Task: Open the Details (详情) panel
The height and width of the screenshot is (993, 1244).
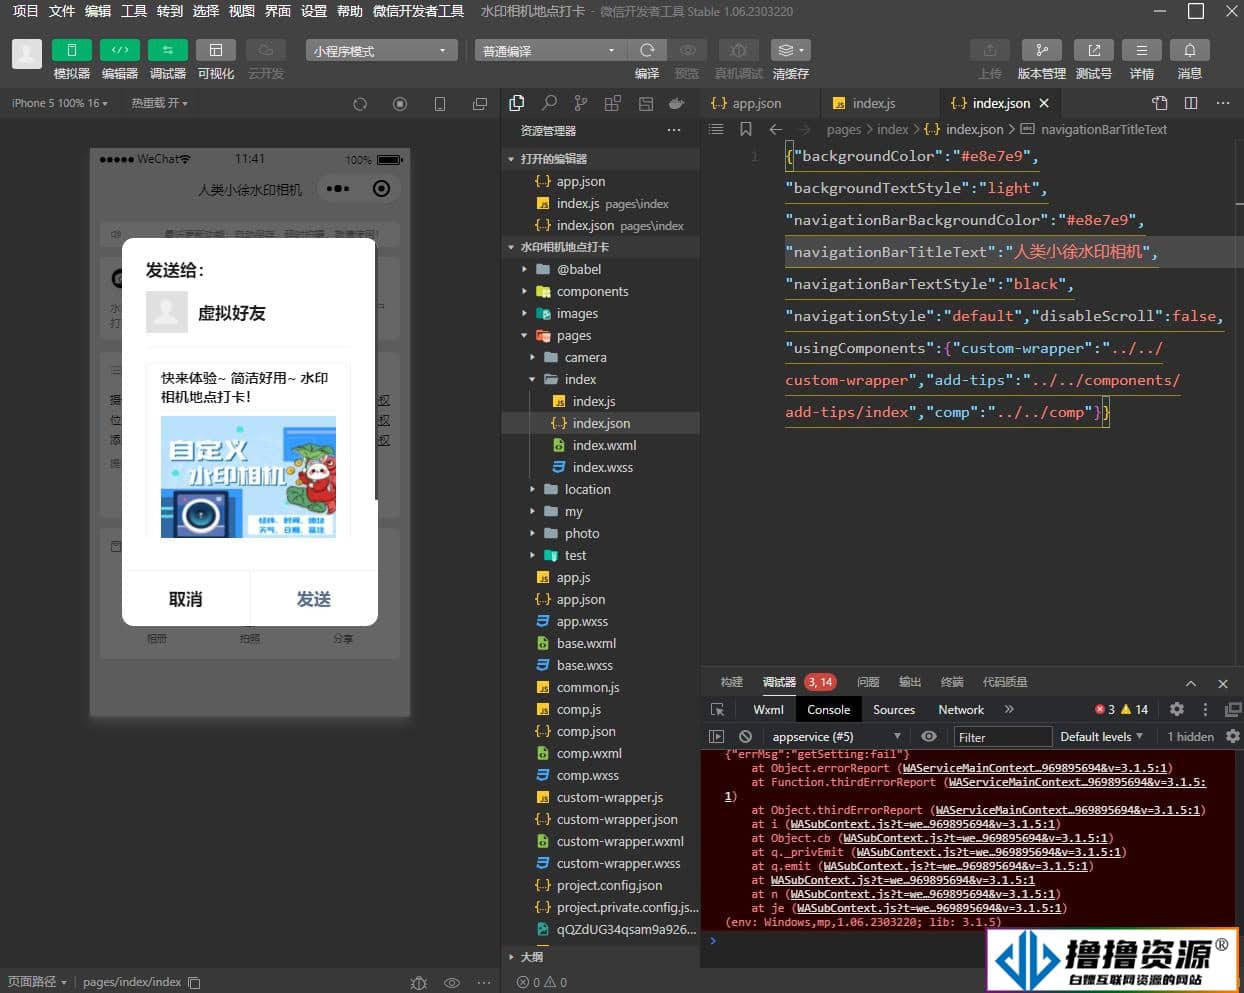Action: 1142,50
